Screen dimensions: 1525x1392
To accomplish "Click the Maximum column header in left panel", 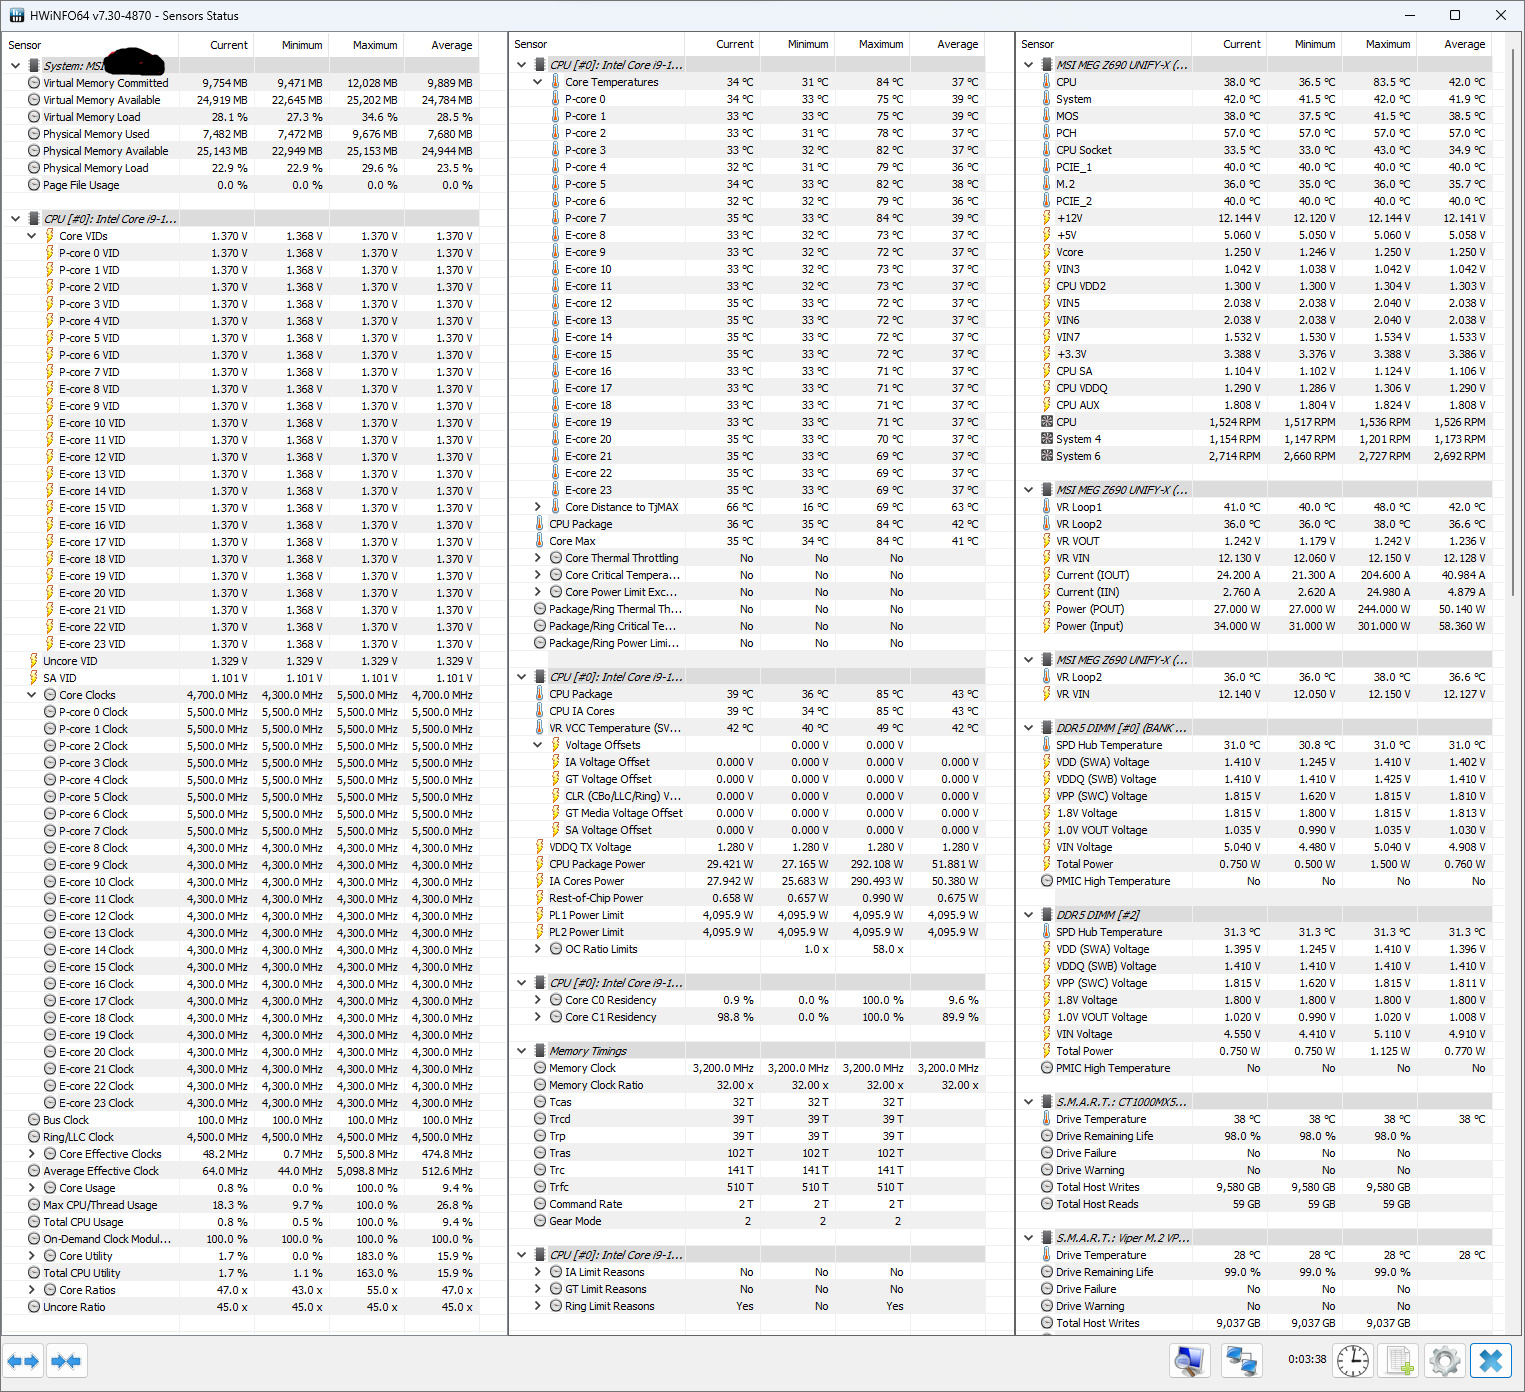I will tap(375, 45).
